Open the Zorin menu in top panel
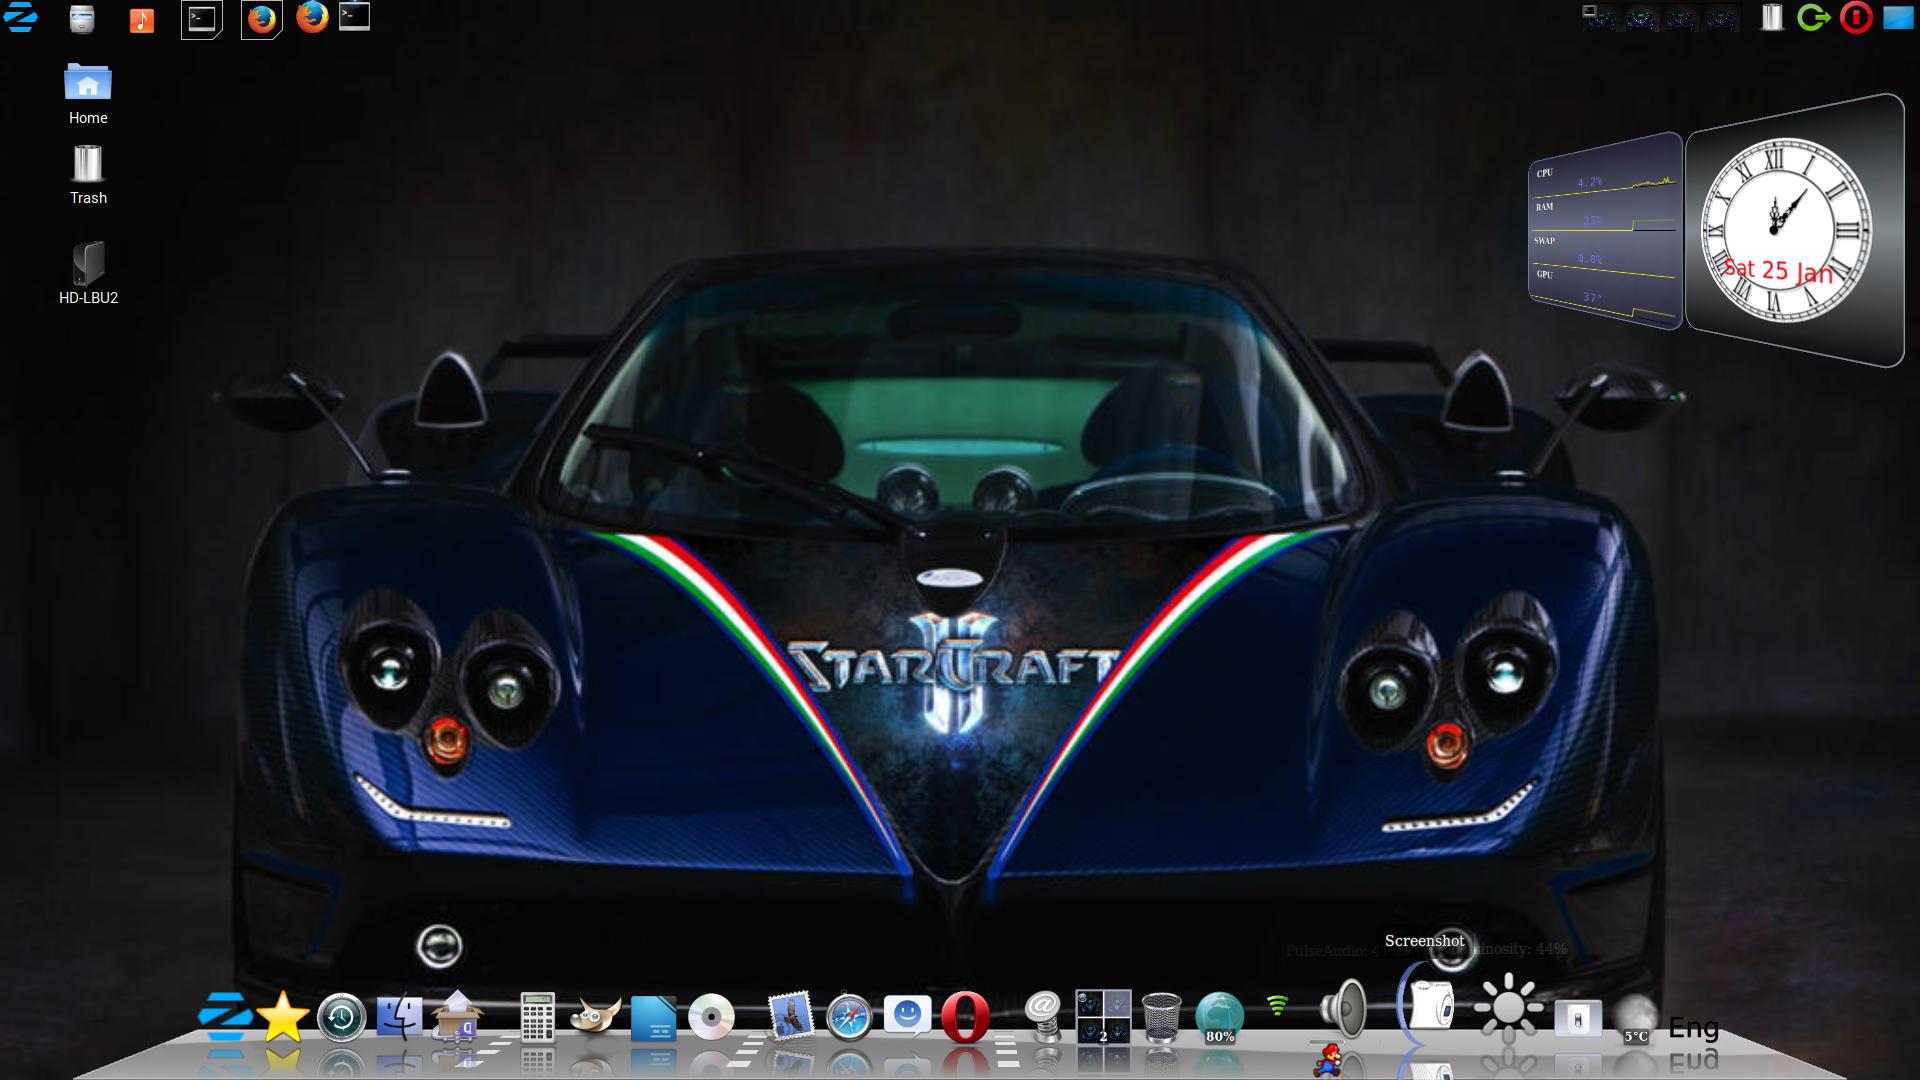Image resolution: width=1920 pixels, height=1080 pixels. click(21, 18)
